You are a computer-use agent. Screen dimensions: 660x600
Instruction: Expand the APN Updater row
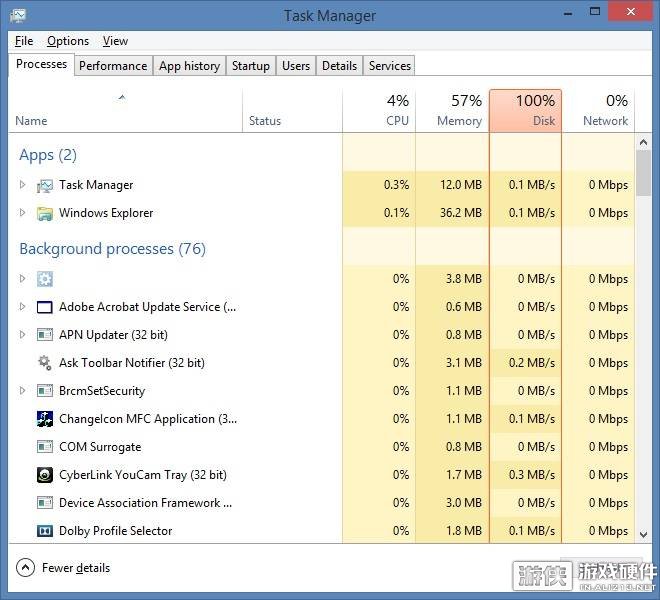point(22,335)
